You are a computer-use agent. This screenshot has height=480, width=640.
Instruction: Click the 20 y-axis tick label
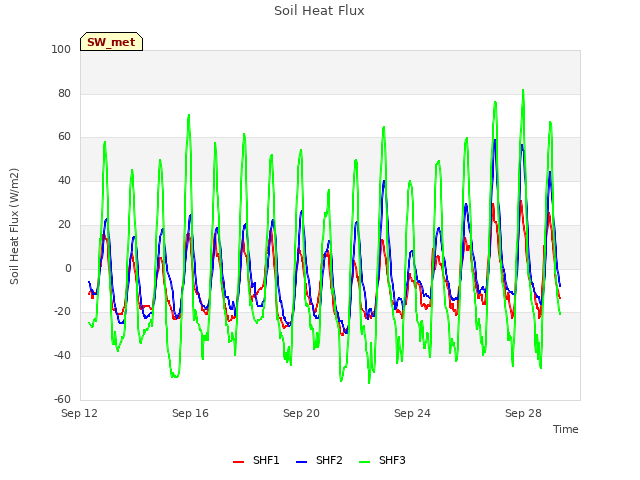(x=64, y=224)
